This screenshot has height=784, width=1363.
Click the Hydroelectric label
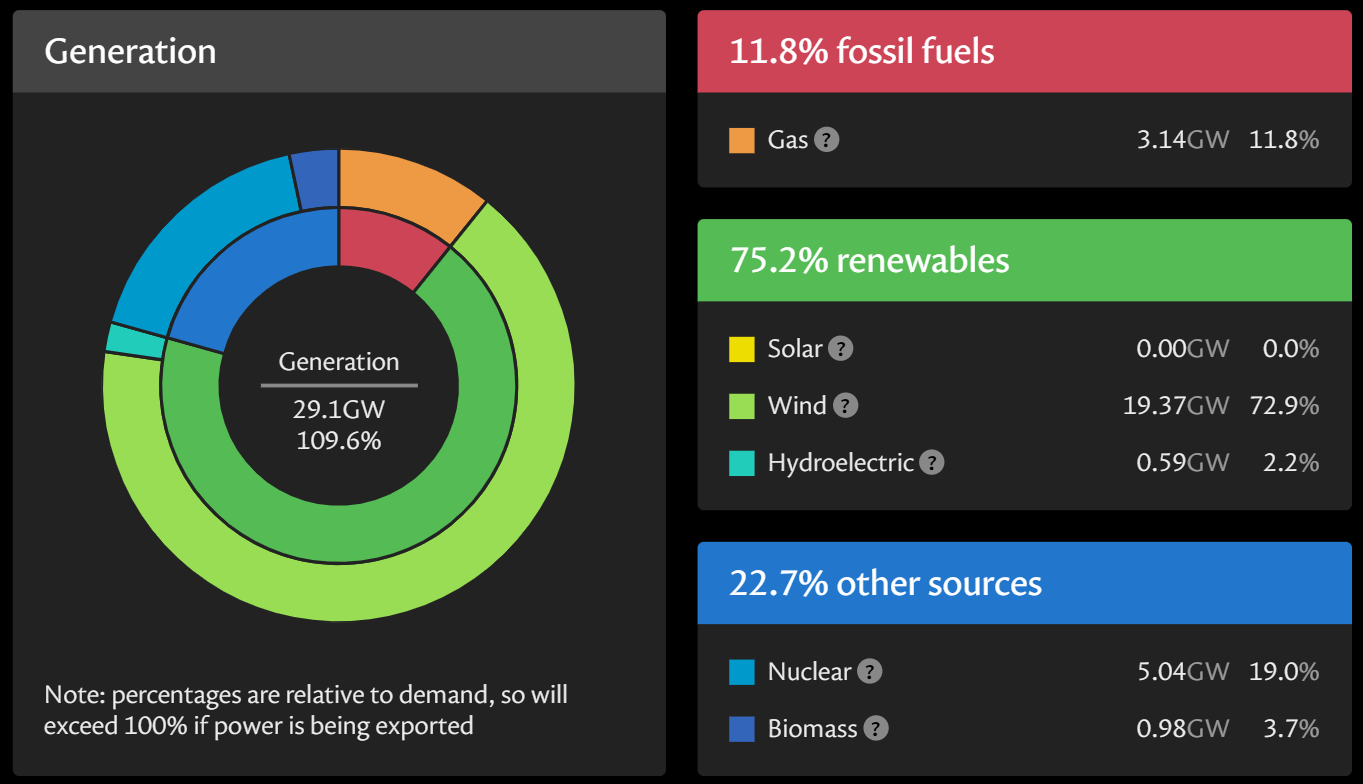pyautogui.click(x=841, y=463)
